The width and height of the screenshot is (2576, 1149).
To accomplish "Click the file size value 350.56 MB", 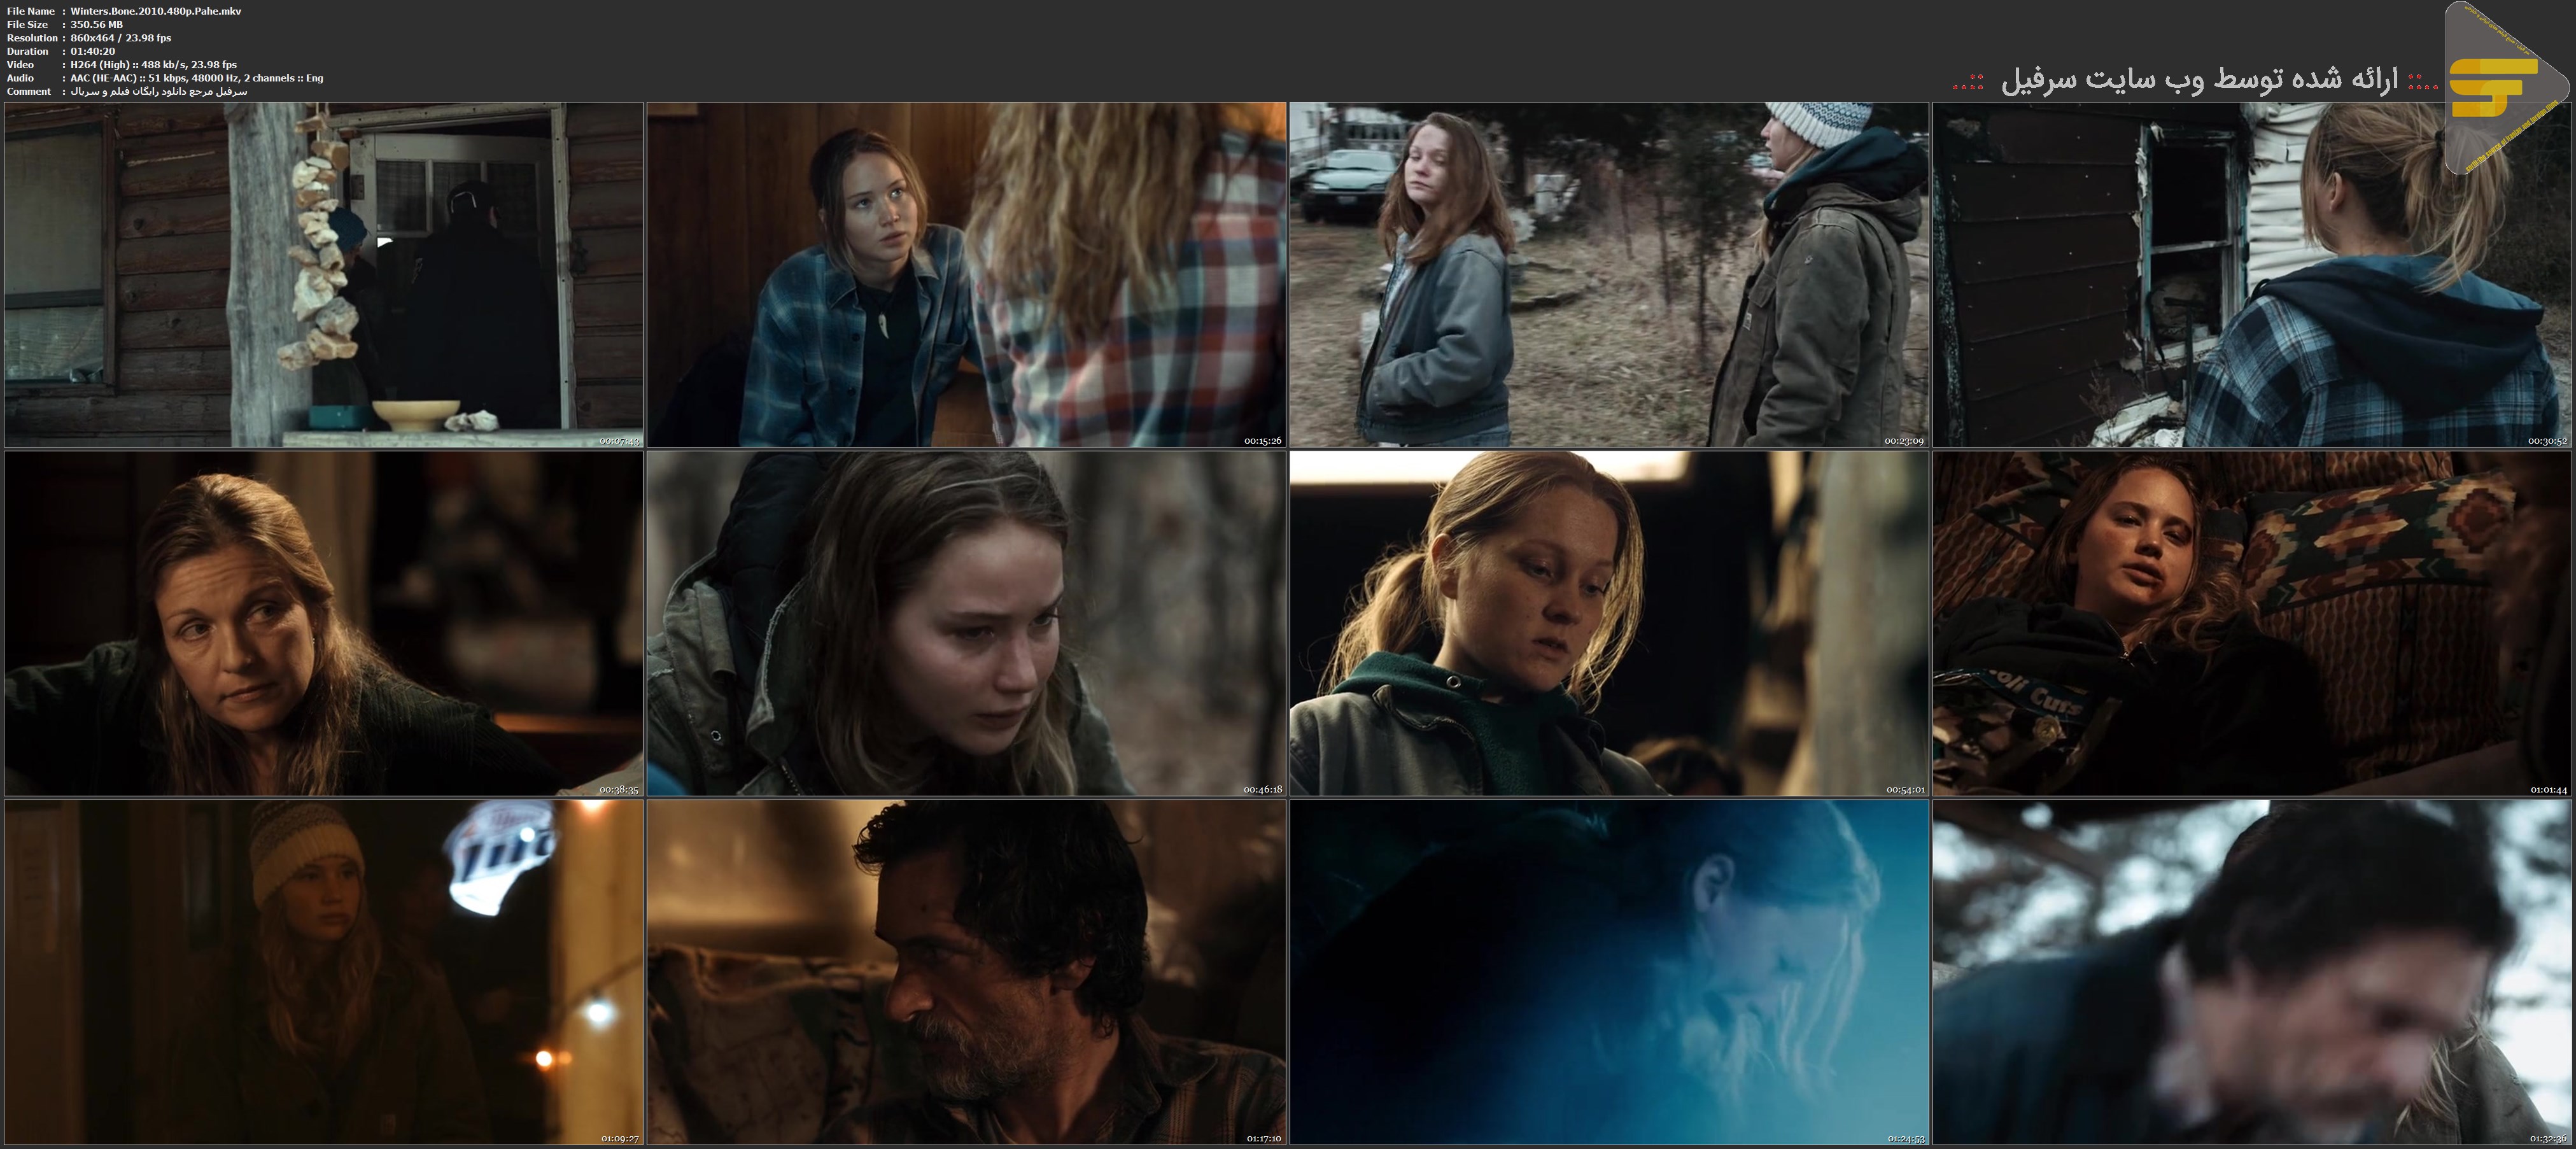I will [97, 24].
